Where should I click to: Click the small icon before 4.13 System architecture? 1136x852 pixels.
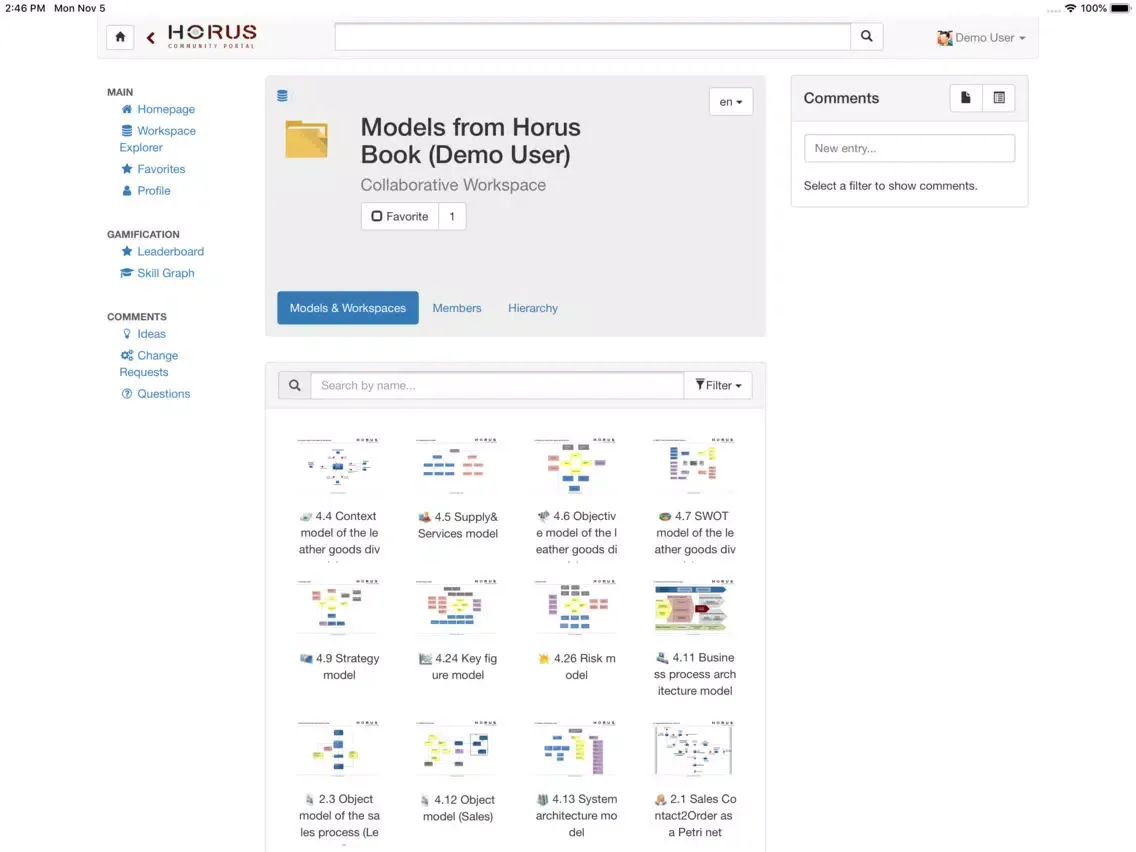(x=542, y=799)
